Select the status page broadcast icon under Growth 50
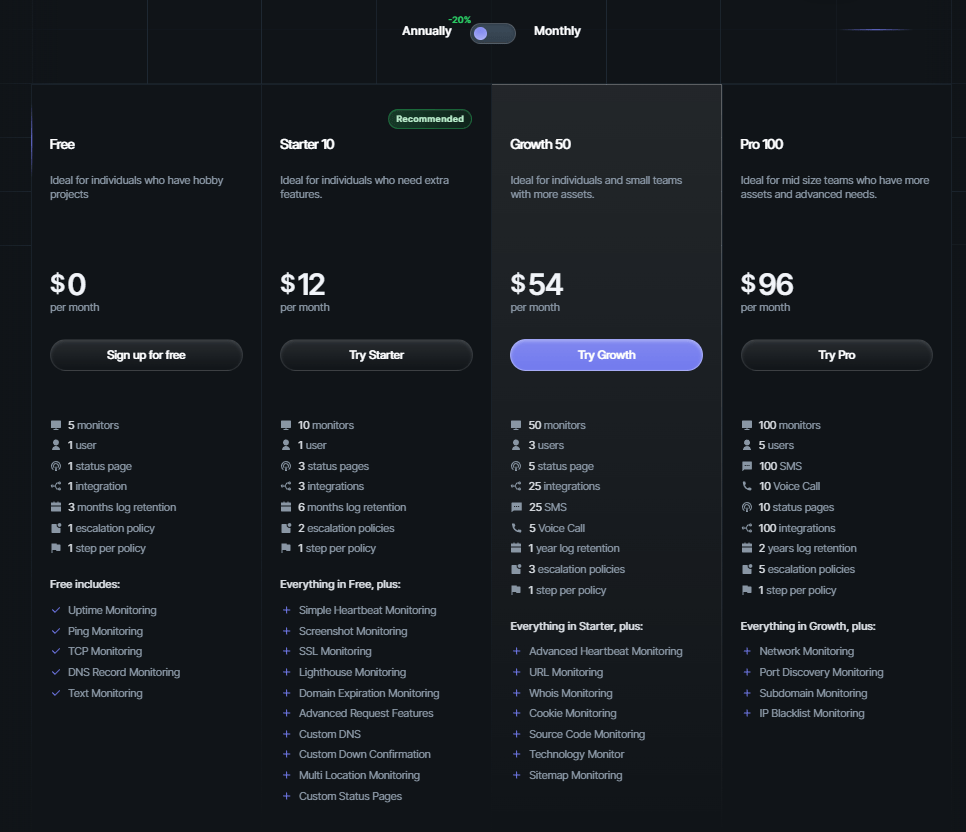 click(517, 466)
